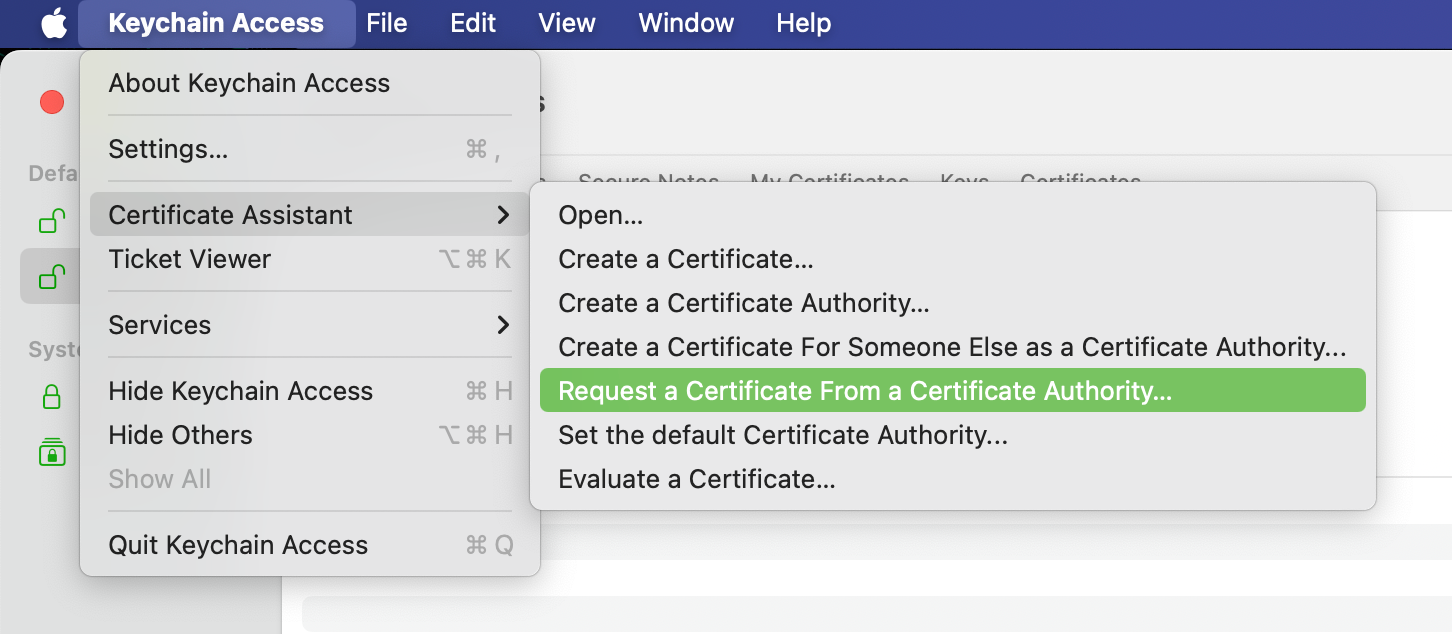
Task: Select Open… in Certificate Assistant submenu
Action: [x=952, y=215]
